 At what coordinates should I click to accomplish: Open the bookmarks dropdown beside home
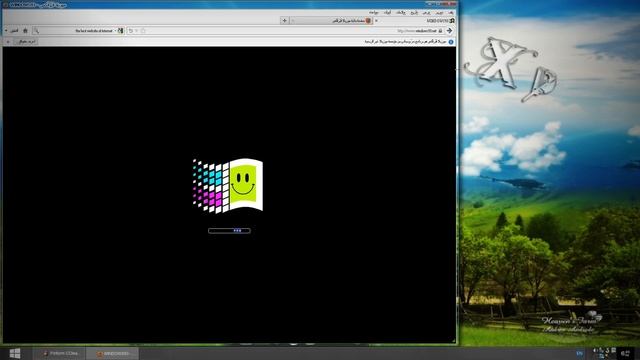pos(13,31)
